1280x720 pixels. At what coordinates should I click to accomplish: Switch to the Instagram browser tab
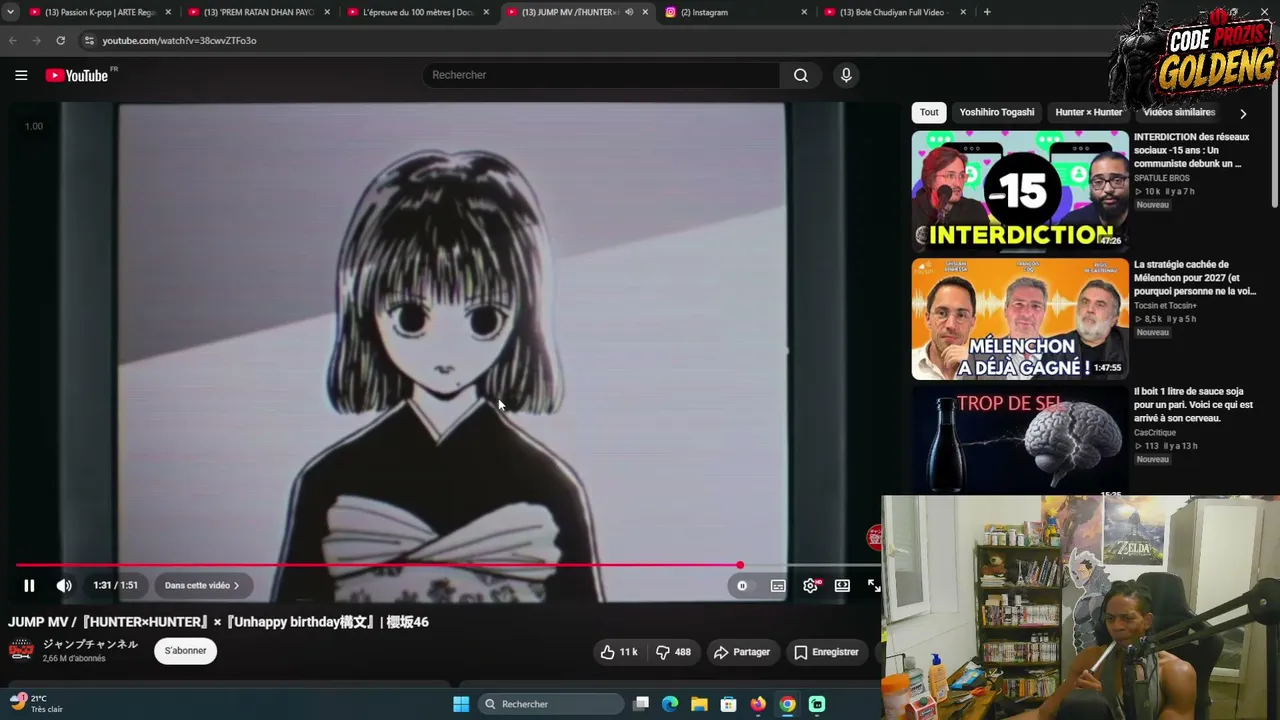coord(734,12)
